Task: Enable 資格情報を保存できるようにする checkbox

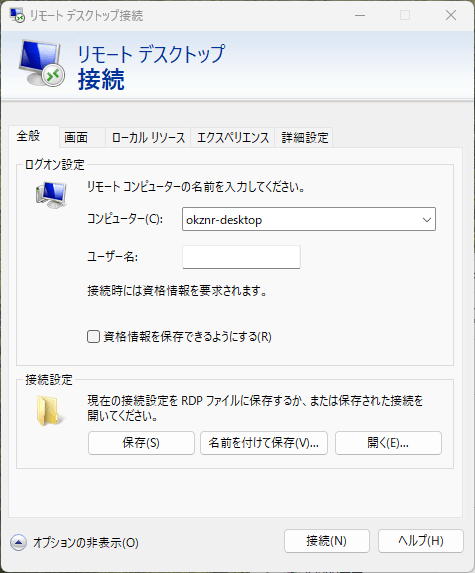Action: point(94,336)
